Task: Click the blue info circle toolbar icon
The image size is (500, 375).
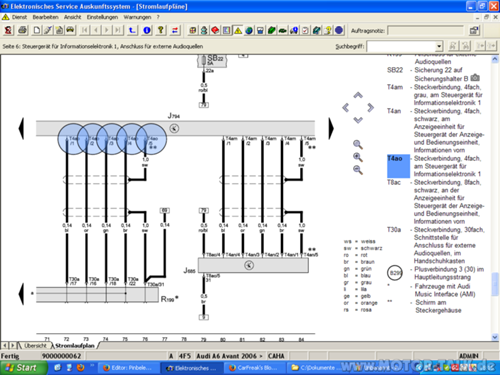Action: pyautogui.click(x=147, y=30)
